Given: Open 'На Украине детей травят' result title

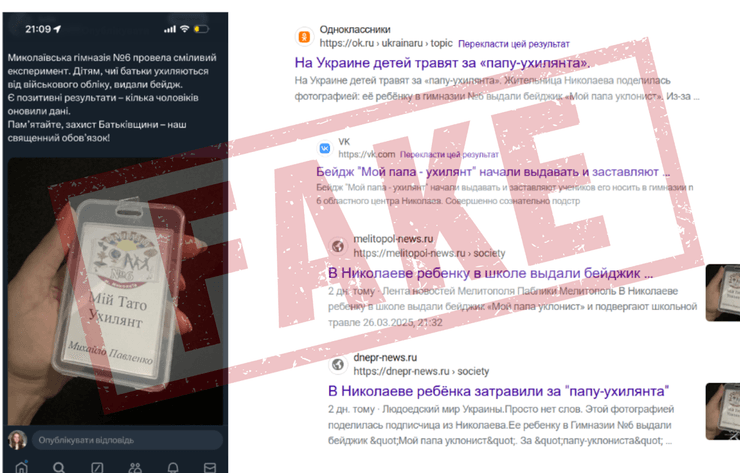Looking at the screenshot, I should coord(442,62).
